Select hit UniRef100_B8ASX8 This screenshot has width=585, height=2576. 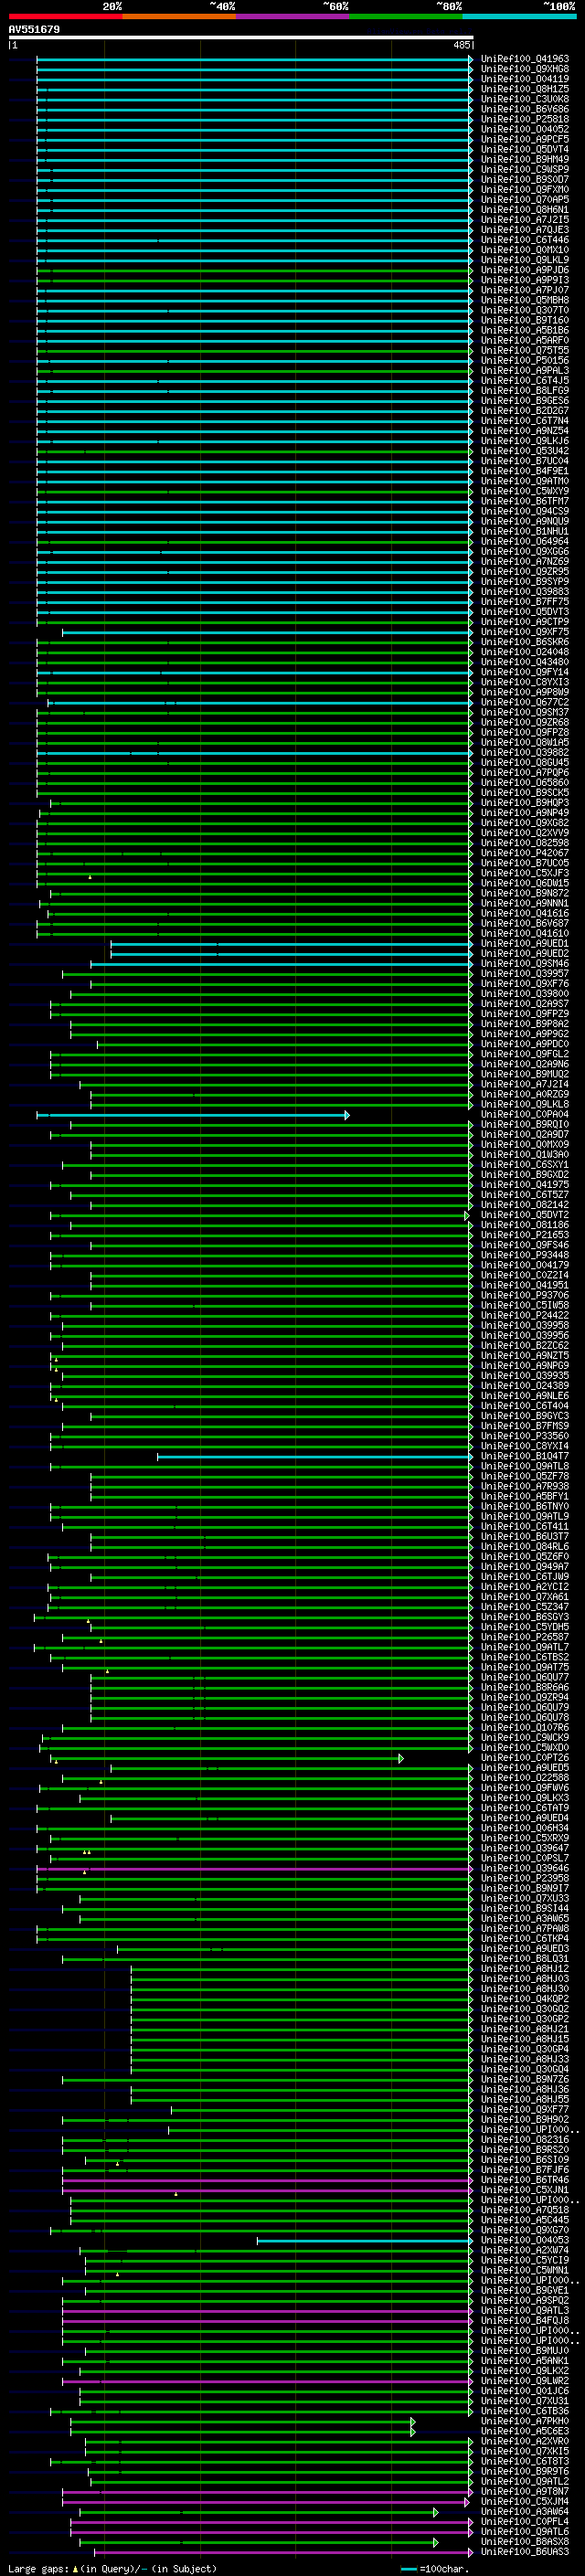coord(525,2541)
